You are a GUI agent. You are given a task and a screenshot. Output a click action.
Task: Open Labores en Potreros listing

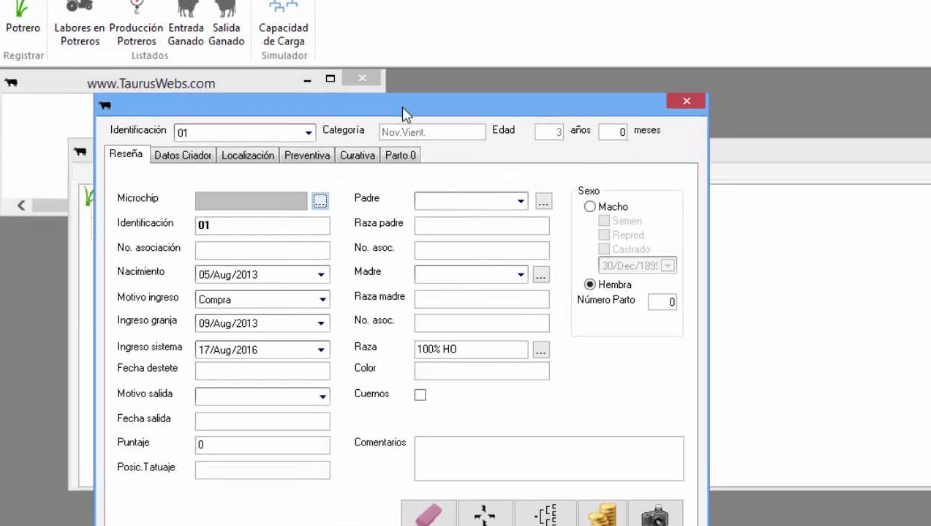tap(79, 24)
